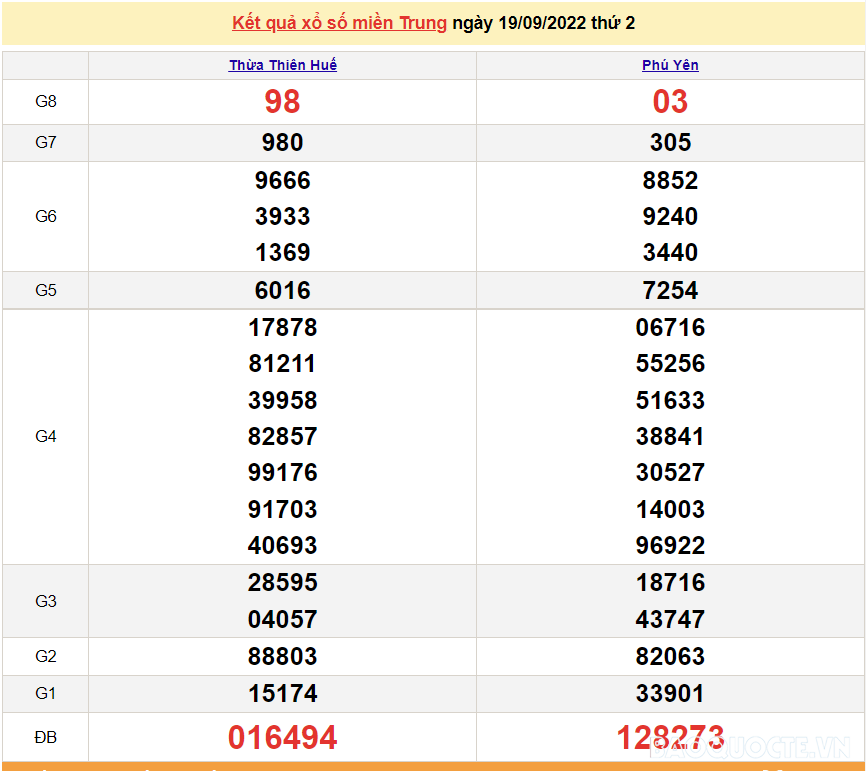Click the red G8 result 03

tap(670, 101)
